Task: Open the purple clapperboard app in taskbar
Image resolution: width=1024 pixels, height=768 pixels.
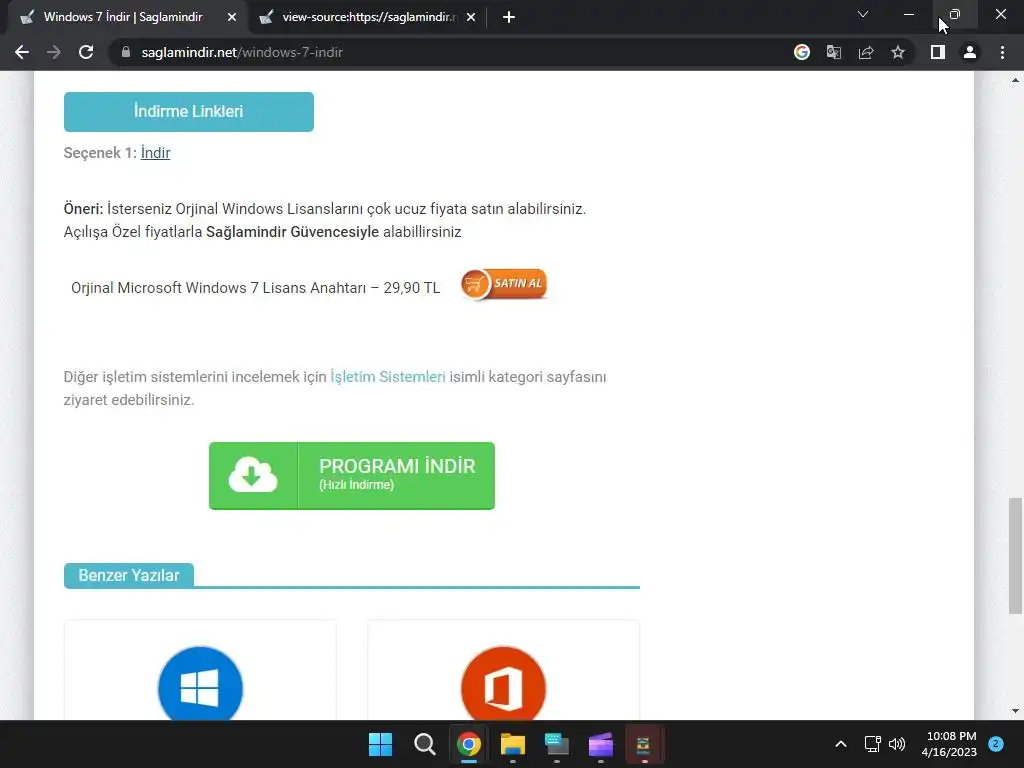Action: [x=601, y=744]
